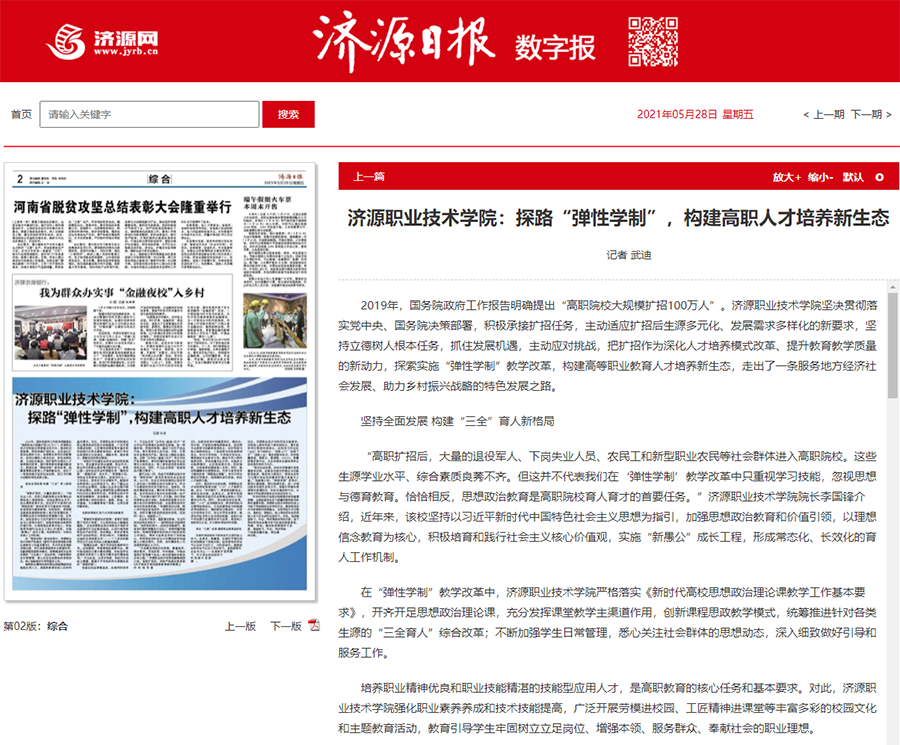Go to 下一版 next page
Screen dimensions: 900x745
[286, 626]
